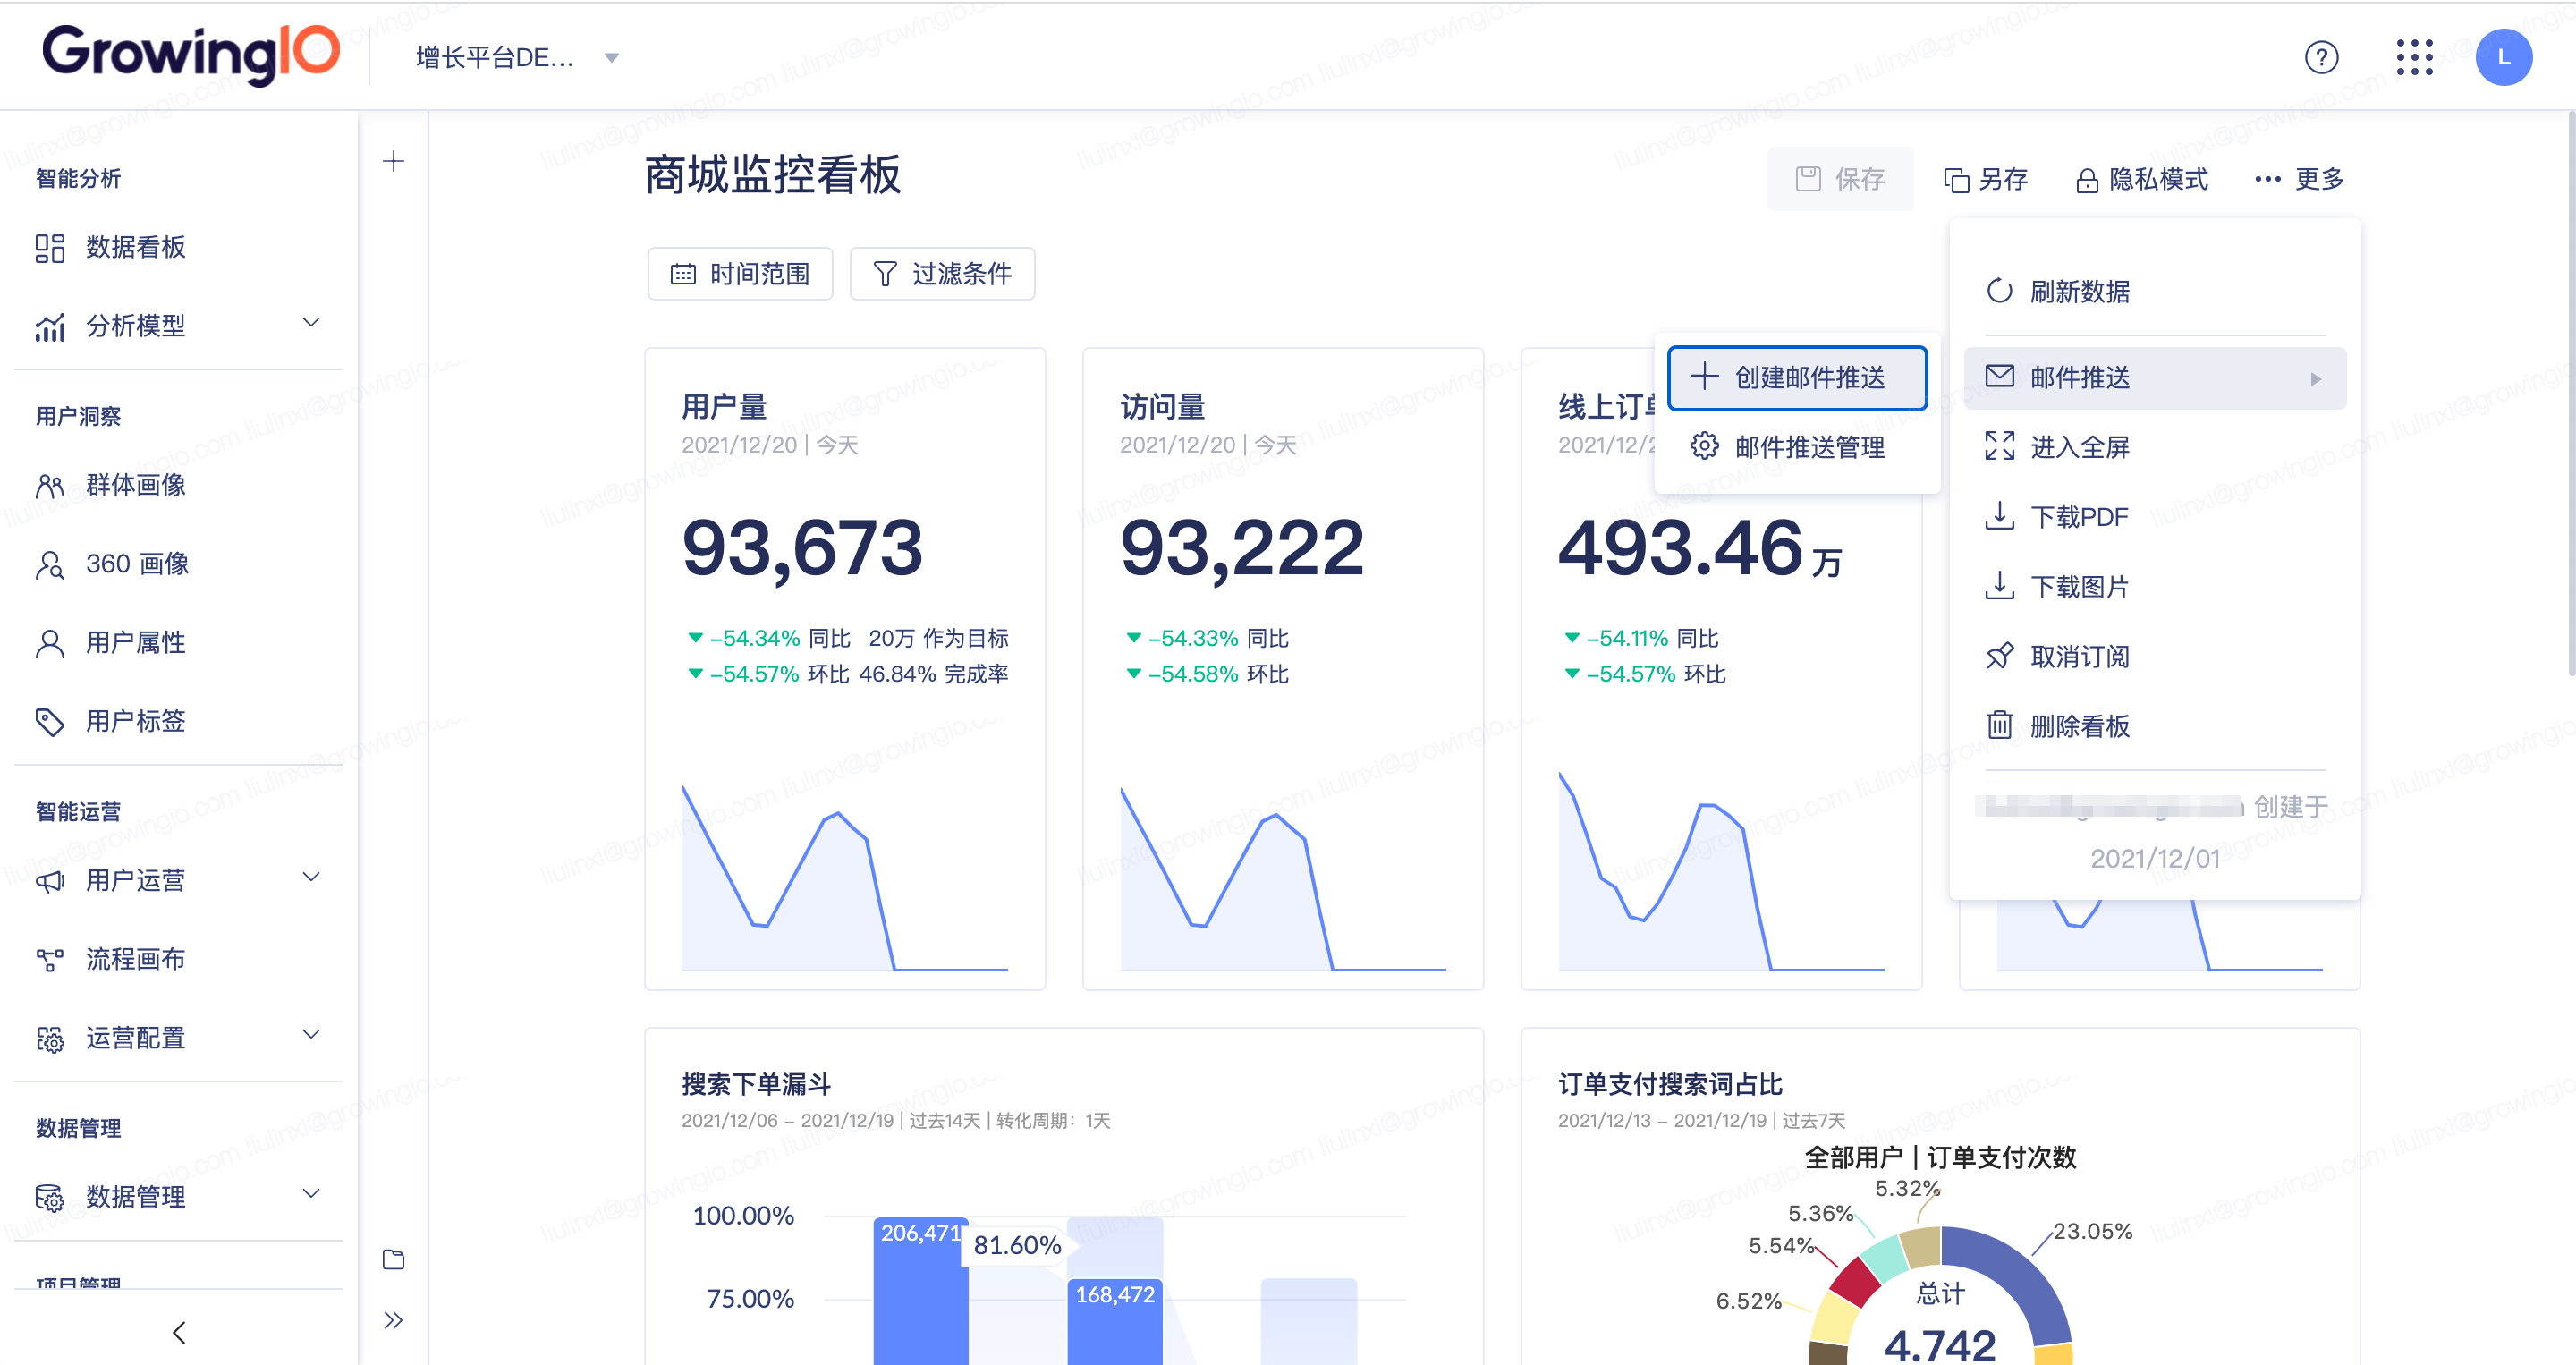The height and width of the screenshot is (1365, 2576).
Task: Click 用户量 trend sparkline chart
Action: [x=844, y=877]
